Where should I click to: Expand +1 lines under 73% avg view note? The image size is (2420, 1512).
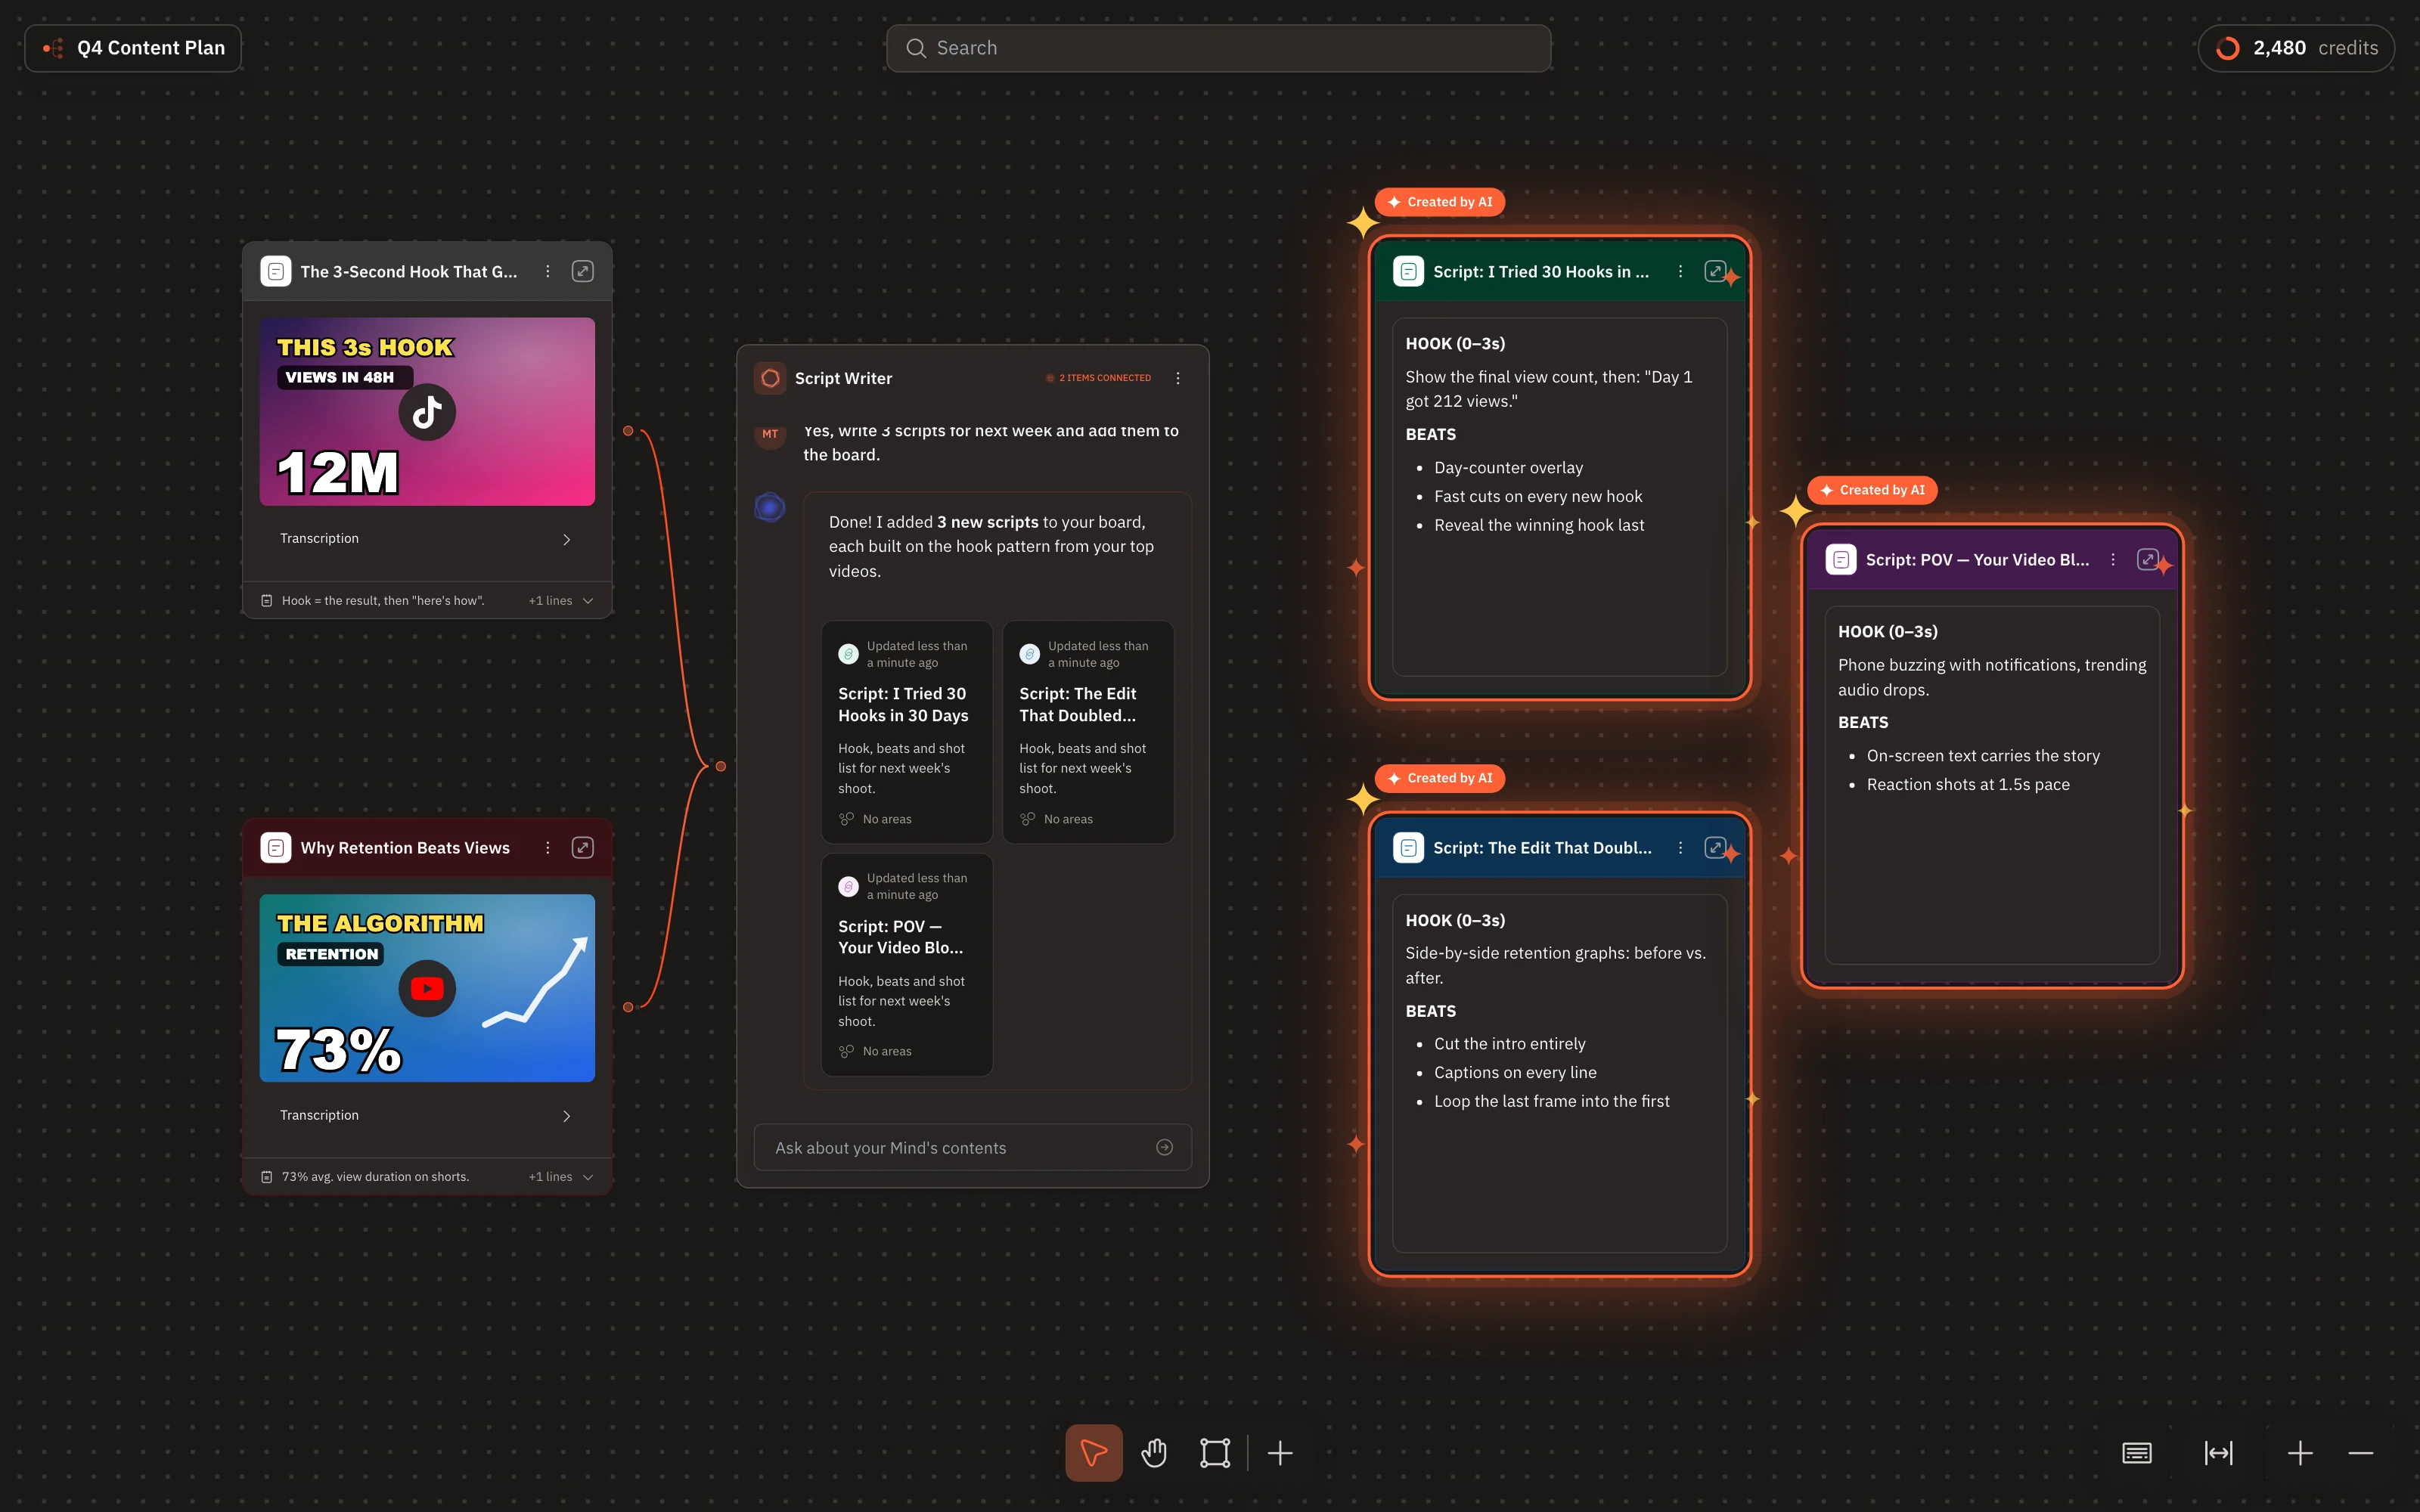[x=561, y=1177]
